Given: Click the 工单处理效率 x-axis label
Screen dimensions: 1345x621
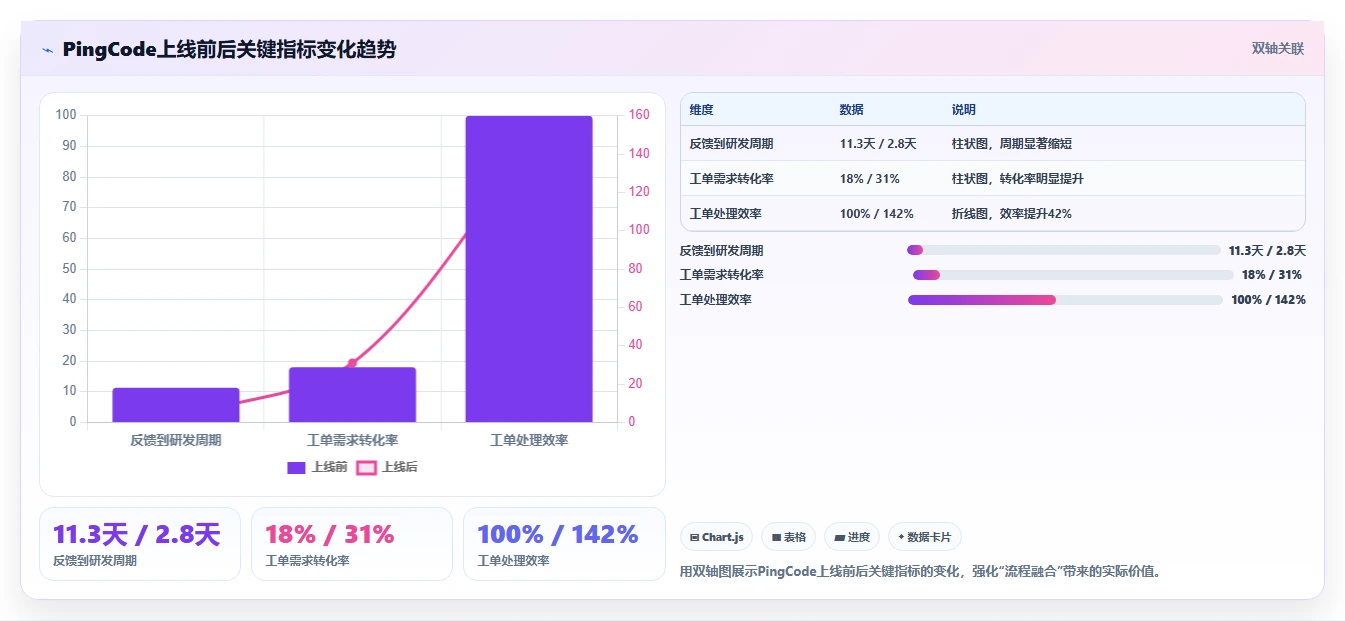Looking at the screenshot, I should (529, 440).
